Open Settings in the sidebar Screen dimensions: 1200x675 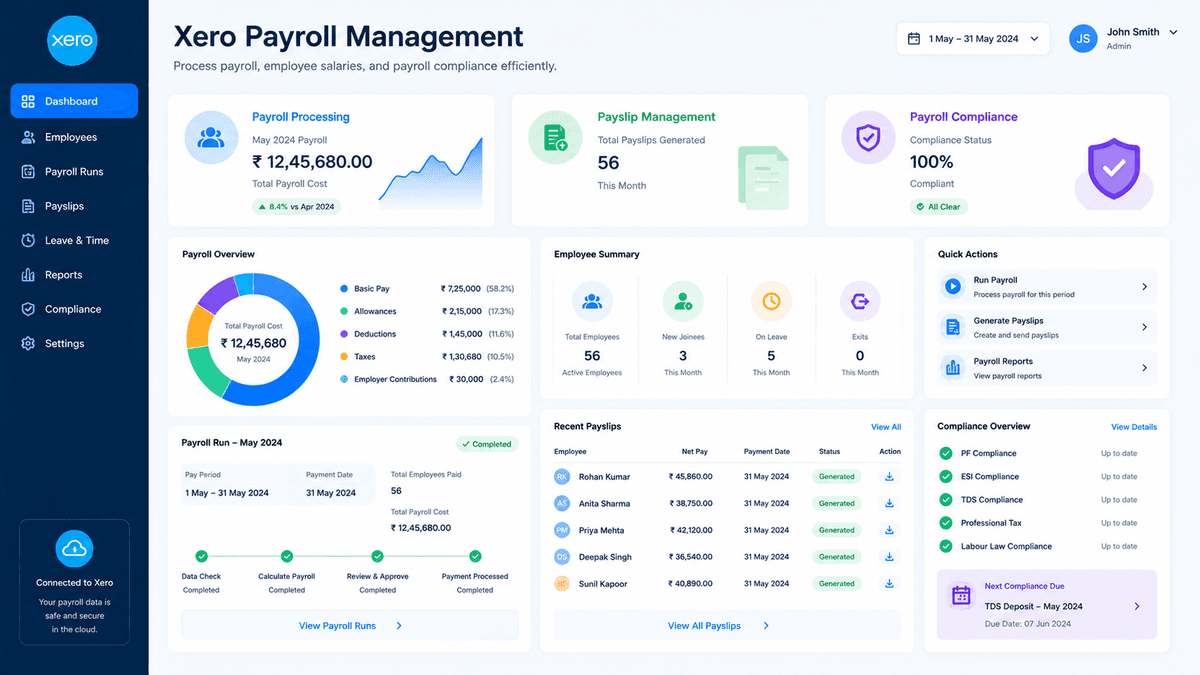(x=74, y=344)
